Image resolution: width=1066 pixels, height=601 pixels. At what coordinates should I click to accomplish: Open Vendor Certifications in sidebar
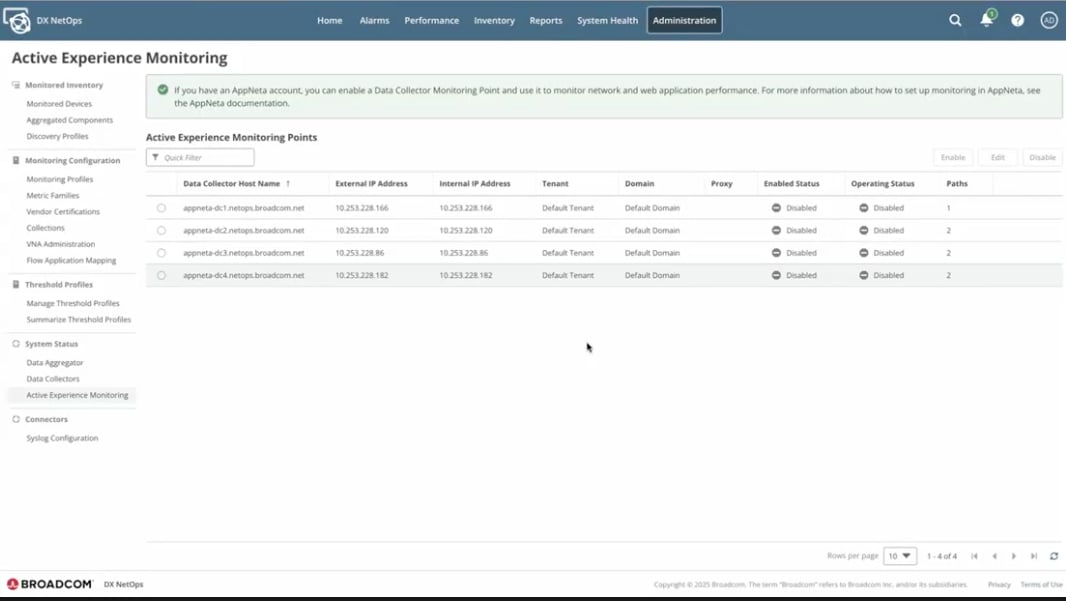tap(63, 212)
